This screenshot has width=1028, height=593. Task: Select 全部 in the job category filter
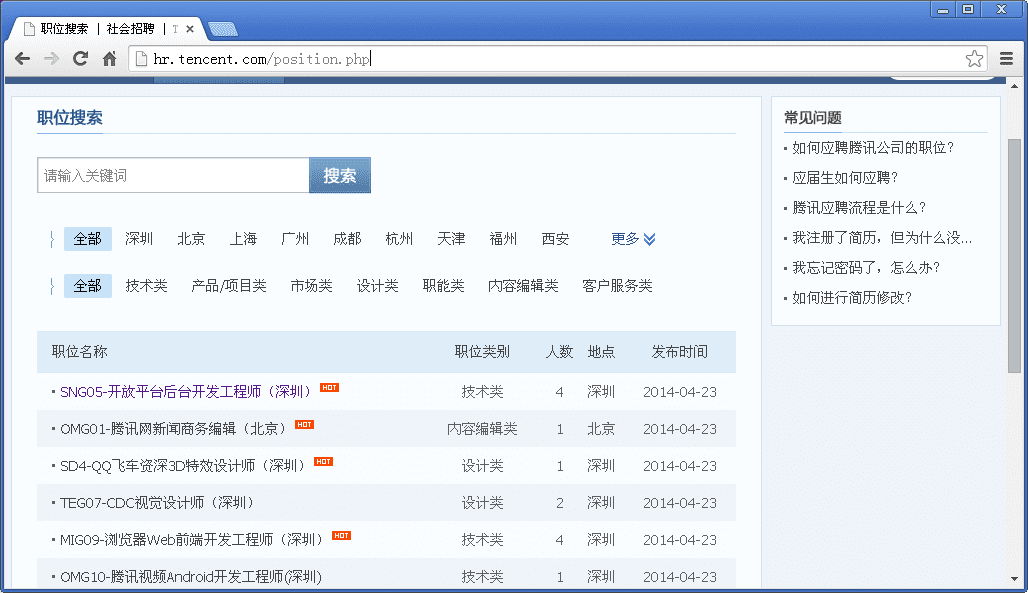[88, 286]
